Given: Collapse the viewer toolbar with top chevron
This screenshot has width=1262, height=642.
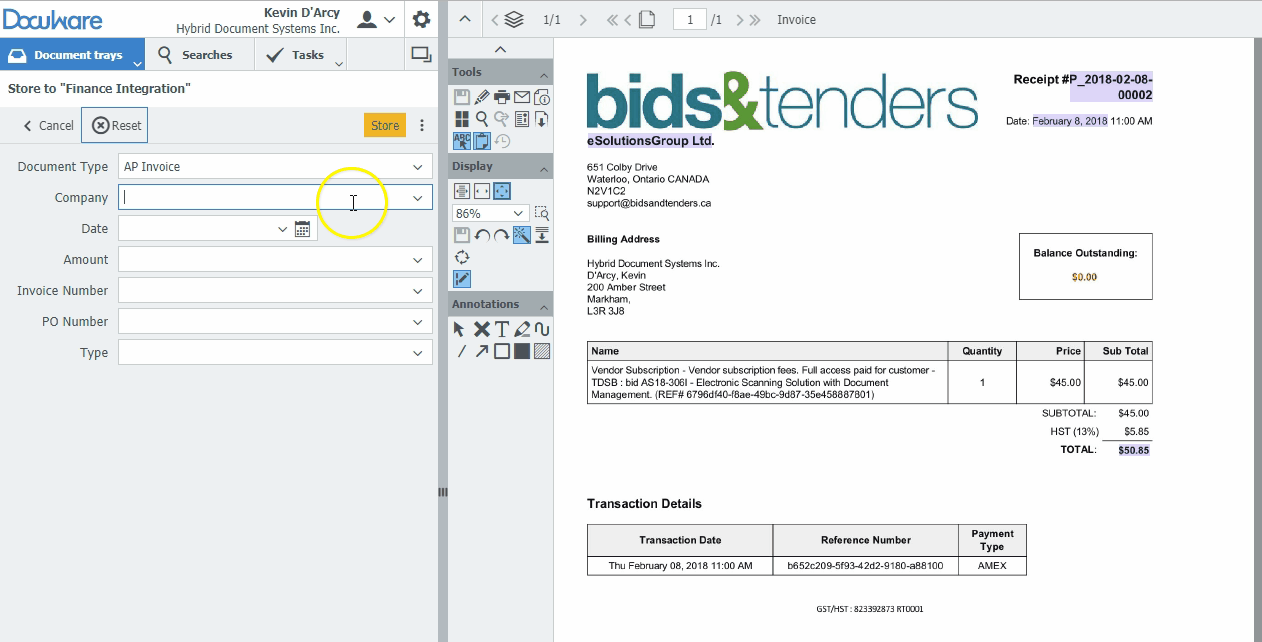Looking at the screenshot, I should tap(465, 19).
